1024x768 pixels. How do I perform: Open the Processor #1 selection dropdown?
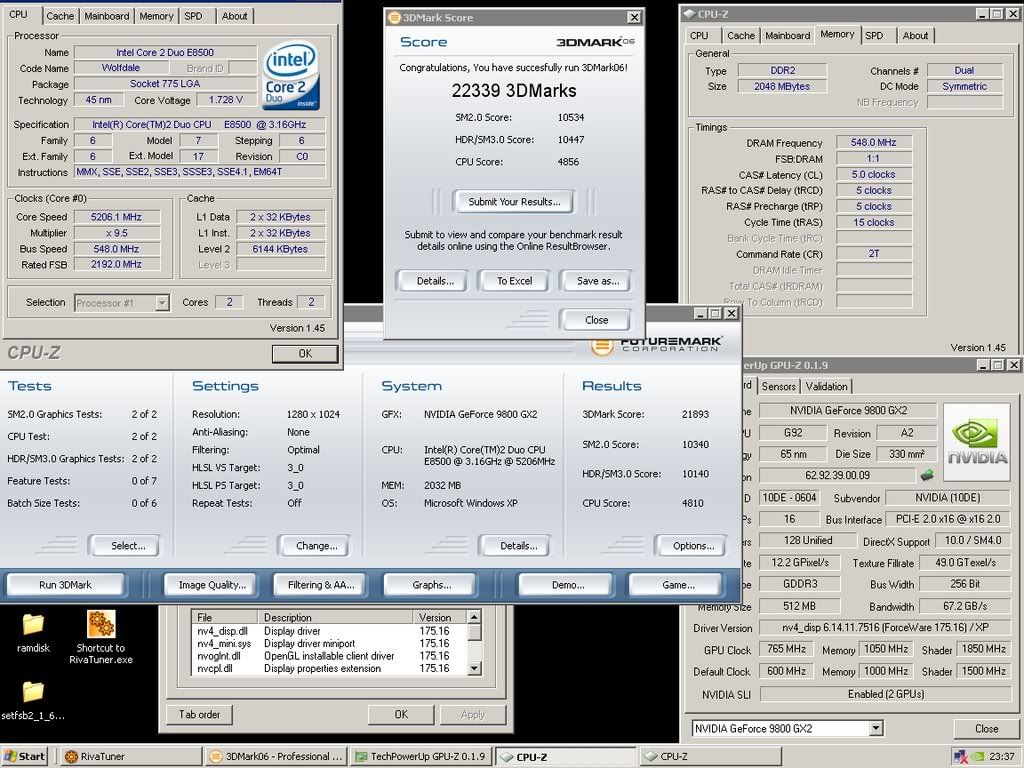162,303
